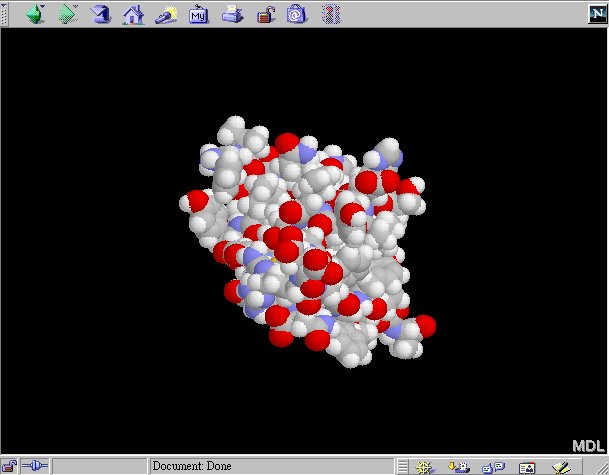
Task: Go back with the green Back arrow
Action: point(34,14)
